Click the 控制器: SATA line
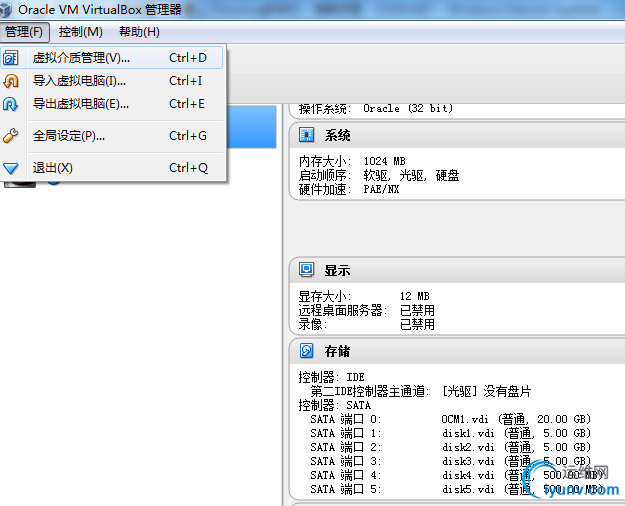Screen dimensions: 625x506 (335, 406)
